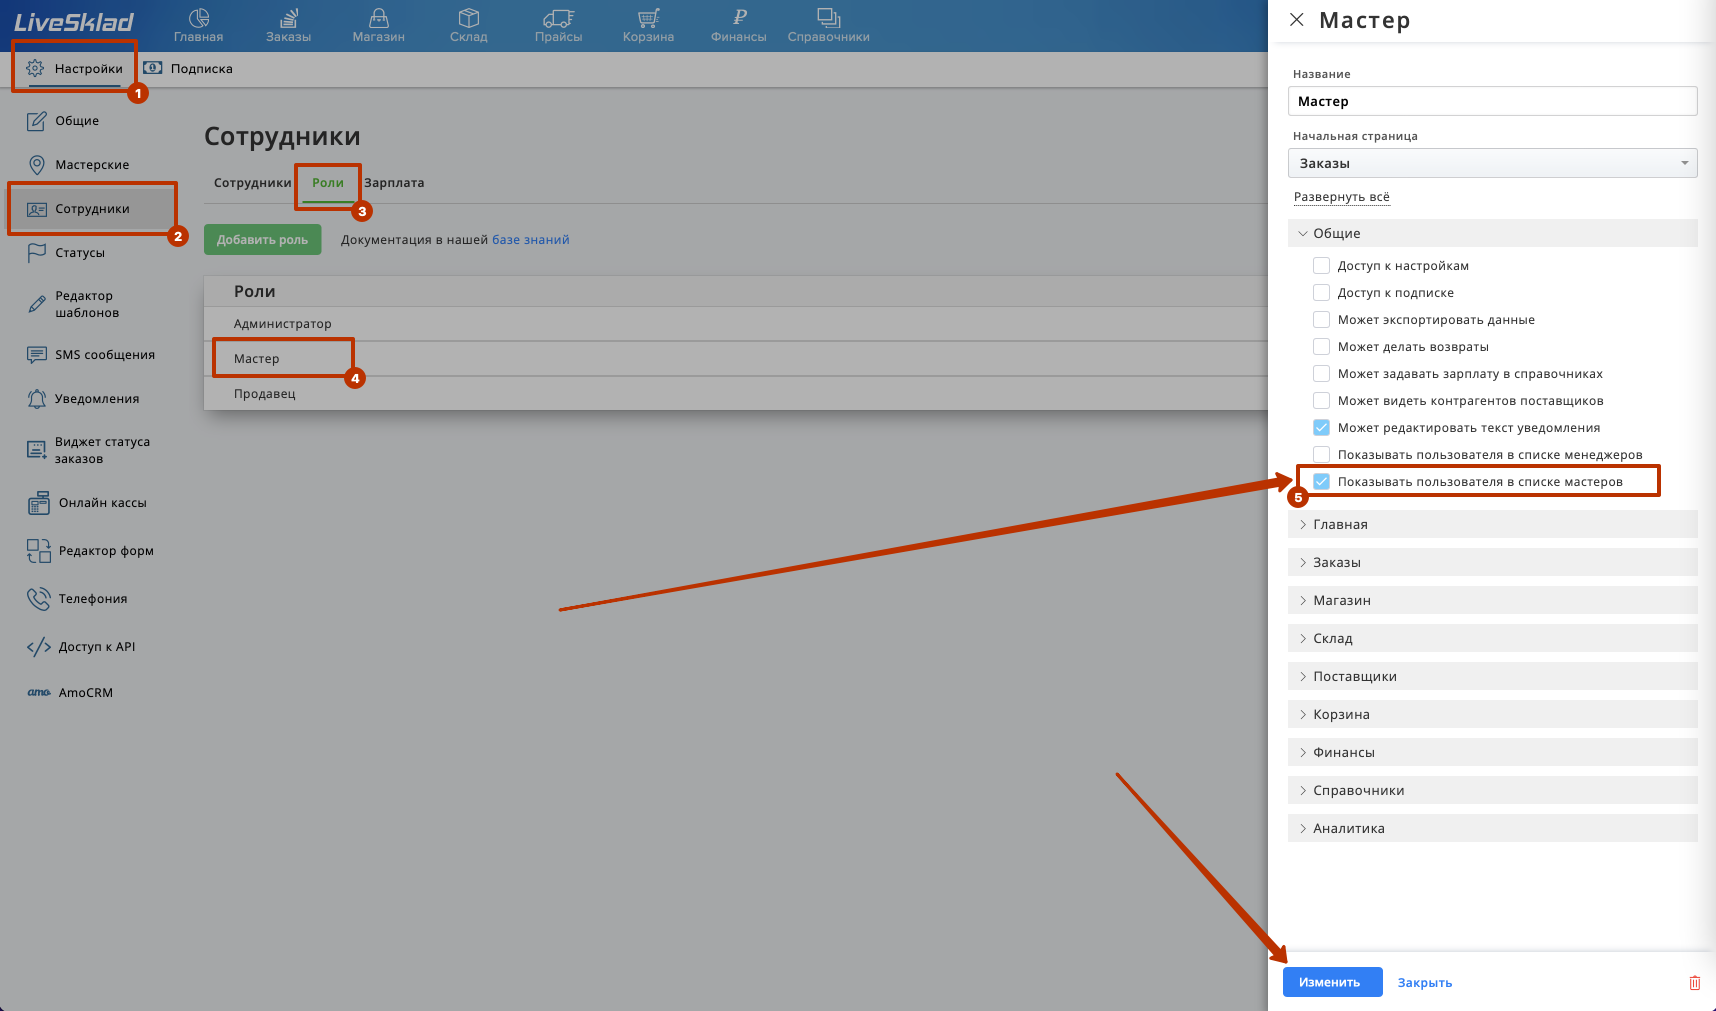1716x1011 pixels.
Task: Expand the Поставщики permissions section
Action: pos(1492,676)
